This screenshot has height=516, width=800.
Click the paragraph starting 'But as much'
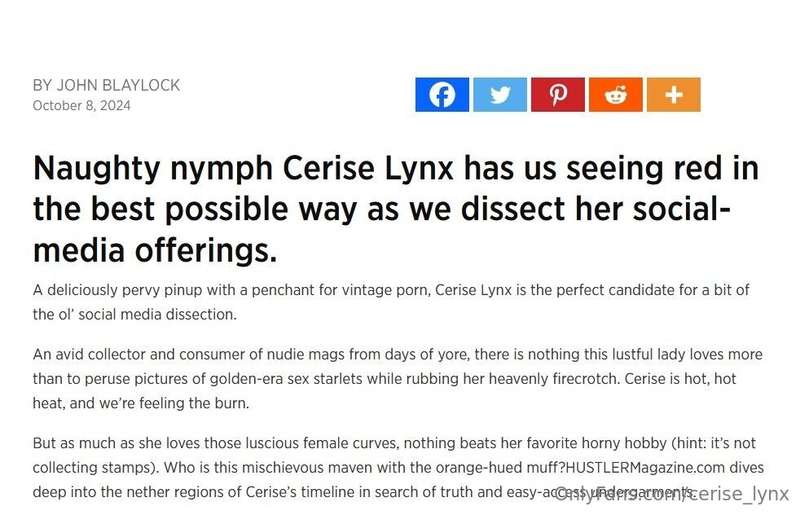tap(398, 468)
